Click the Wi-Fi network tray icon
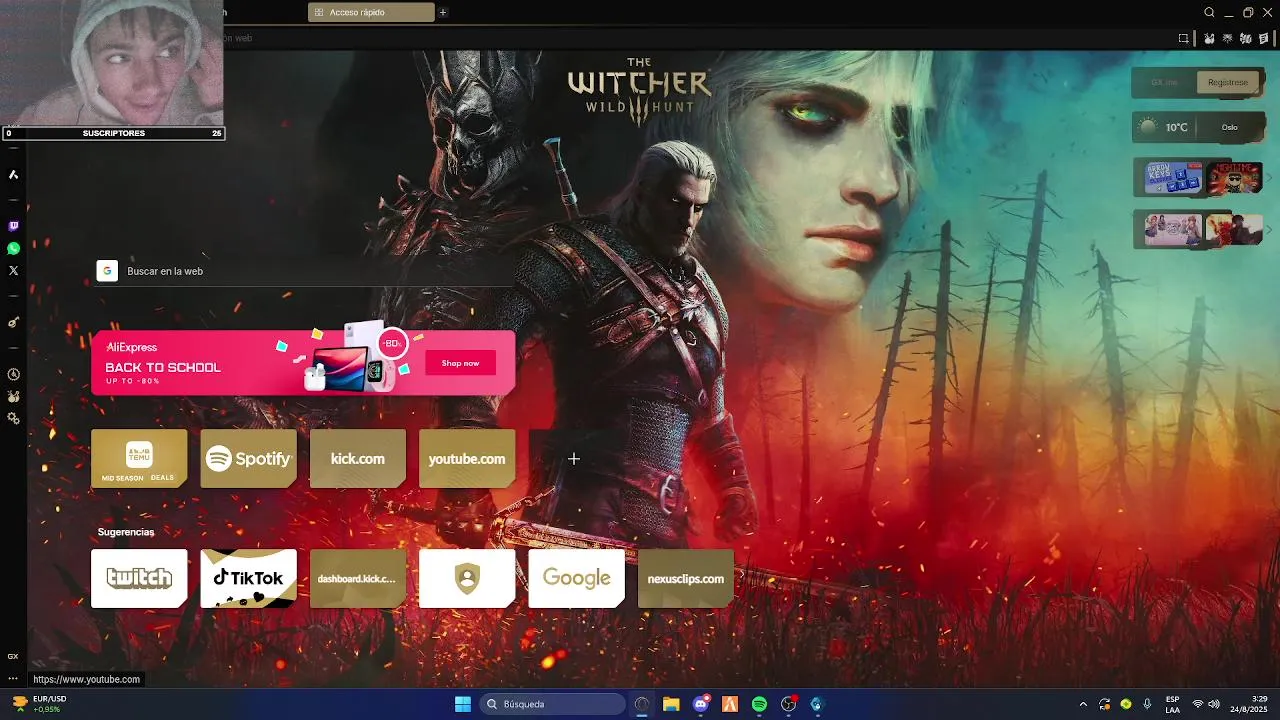 1198,704
